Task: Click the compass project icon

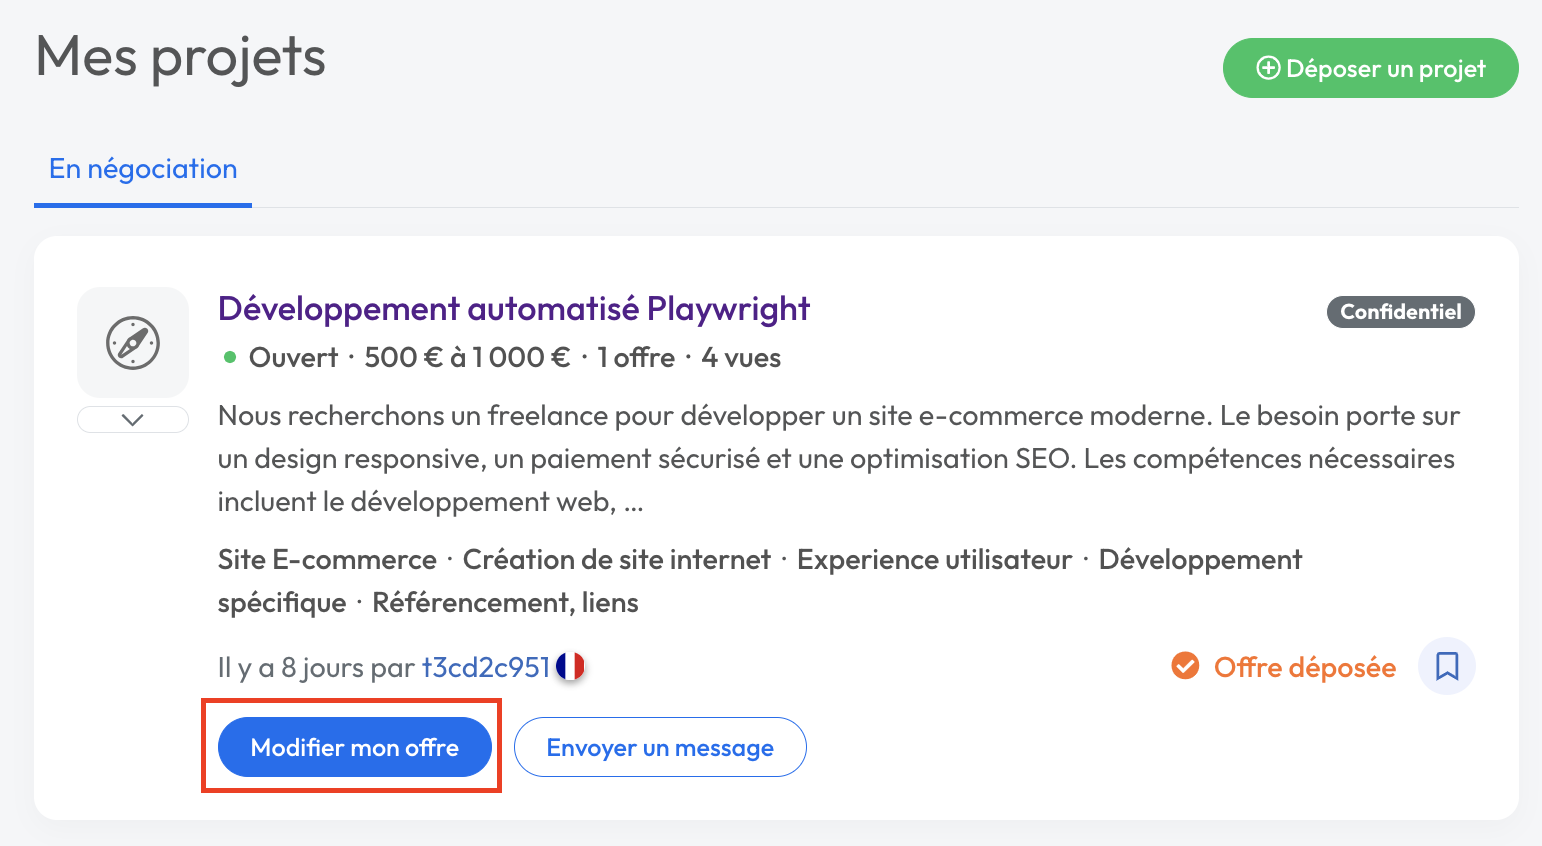Action: tap(133, 343)
